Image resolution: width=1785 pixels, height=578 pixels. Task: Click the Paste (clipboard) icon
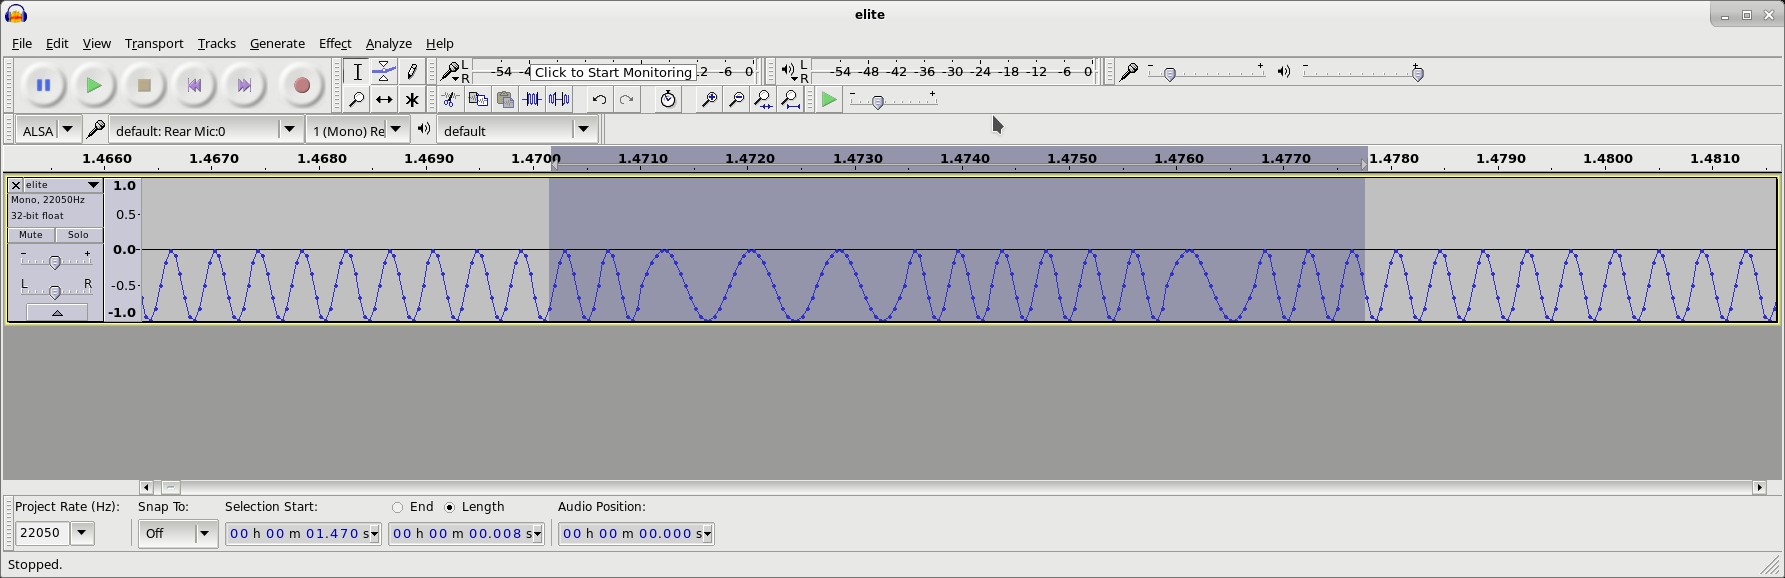coord(505,99)
